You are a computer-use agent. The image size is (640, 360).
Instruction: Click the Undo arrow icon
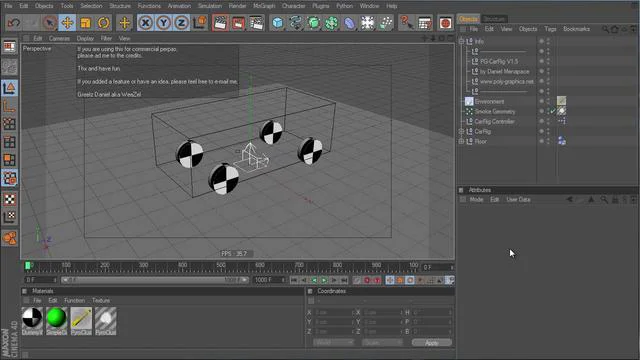click(x=13, y=23)
